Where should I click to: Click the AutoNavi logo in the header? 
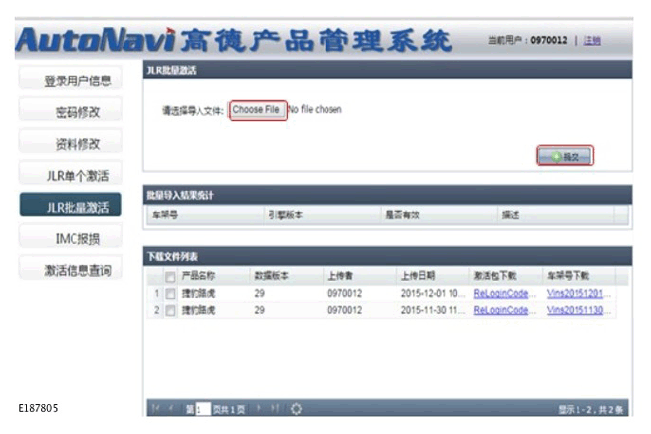click(95, 40)
